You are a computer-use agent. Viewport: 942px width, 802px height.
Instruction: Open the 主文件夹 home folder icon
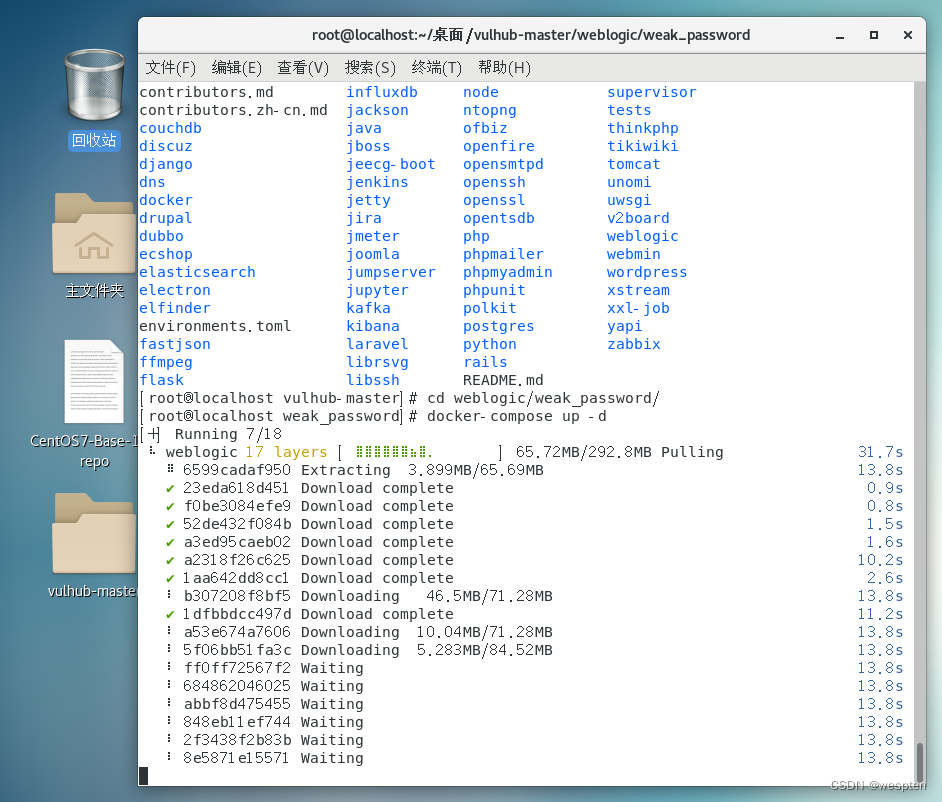(x=94, y=234)
